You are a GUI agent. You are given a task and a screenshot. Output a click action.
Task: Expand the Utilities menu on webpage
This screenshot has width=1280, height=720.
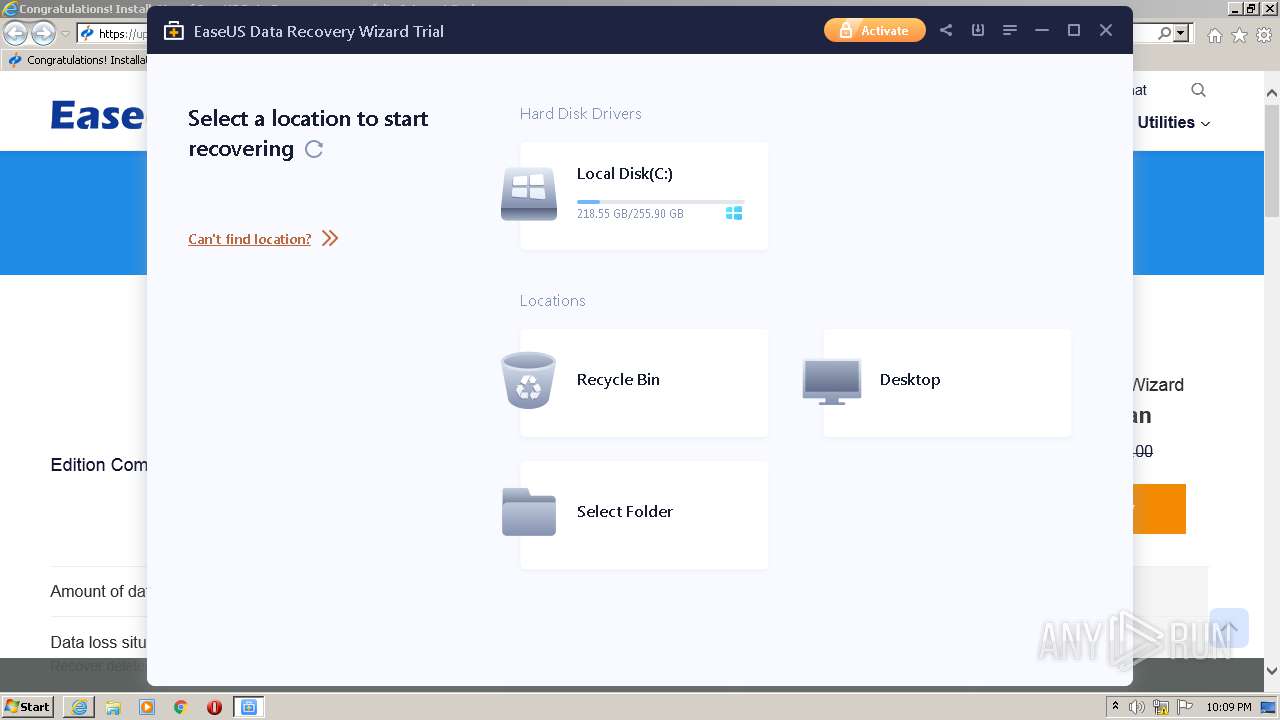click(1173, 122)
